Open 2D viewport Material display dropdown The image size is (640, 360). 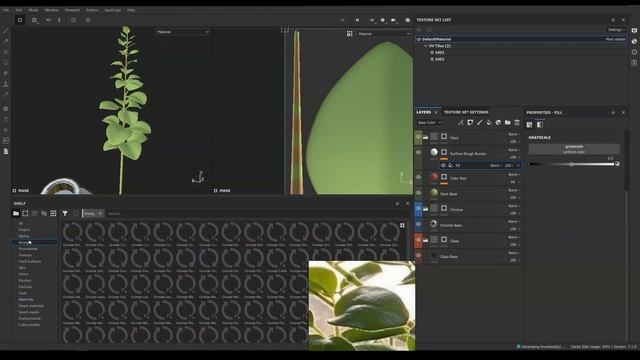pos(384,34)
